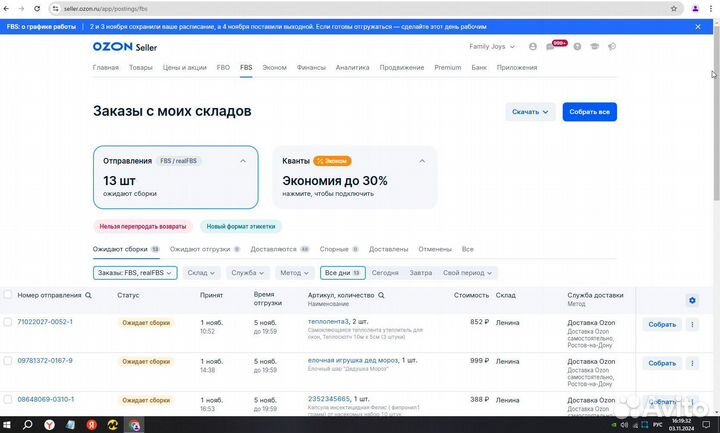720x433 pixels.
Task: Open the training cap icon
Action: point(595,46)
